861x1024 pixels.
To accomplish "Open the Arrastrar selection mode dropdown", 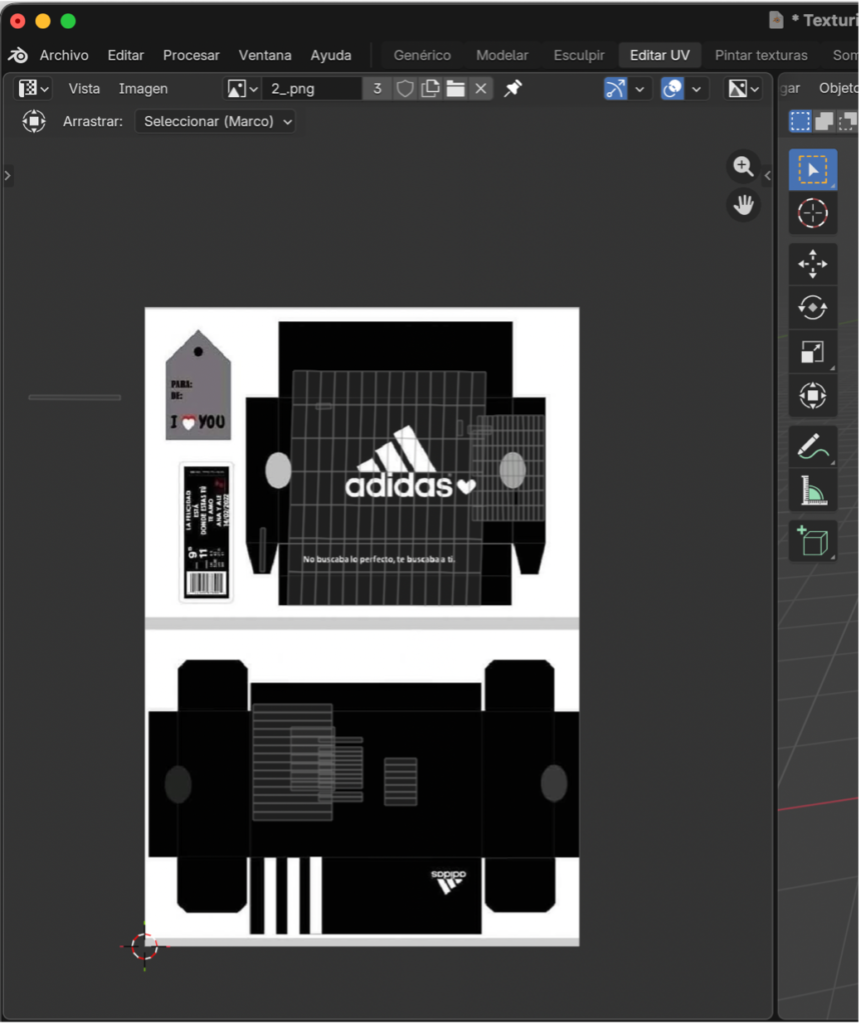I will point(215,121).
